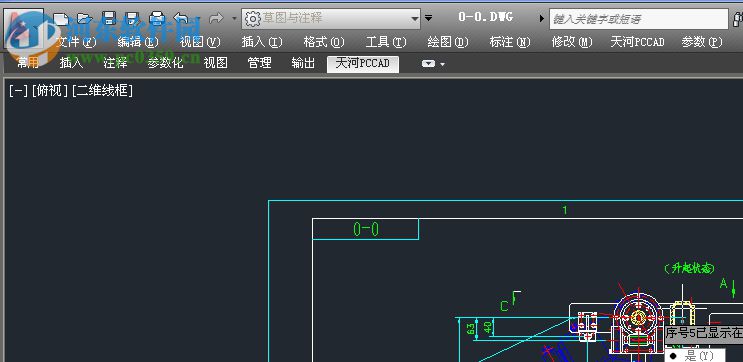The height and width of the screenshot is (362, 743).
Task: Open the 参数(P) menu
Action: (x=702, y=42)
